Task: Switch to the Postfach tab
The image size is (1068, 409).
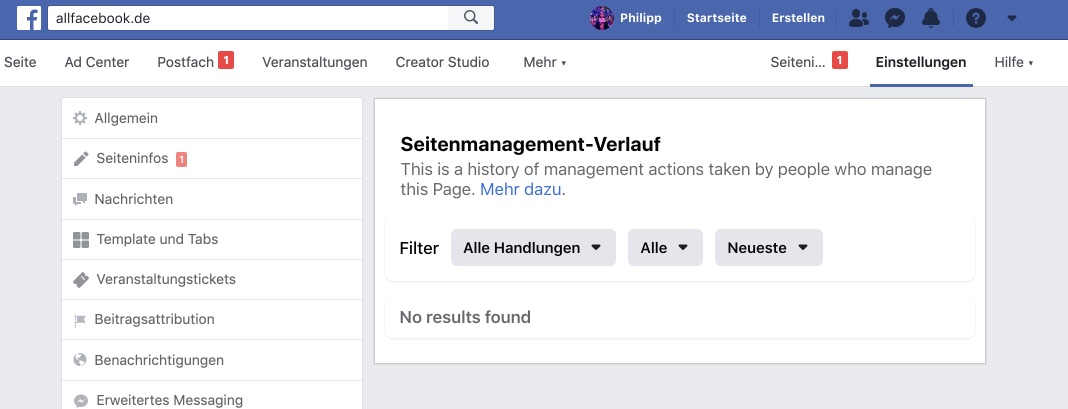Action: click(195, 62)
